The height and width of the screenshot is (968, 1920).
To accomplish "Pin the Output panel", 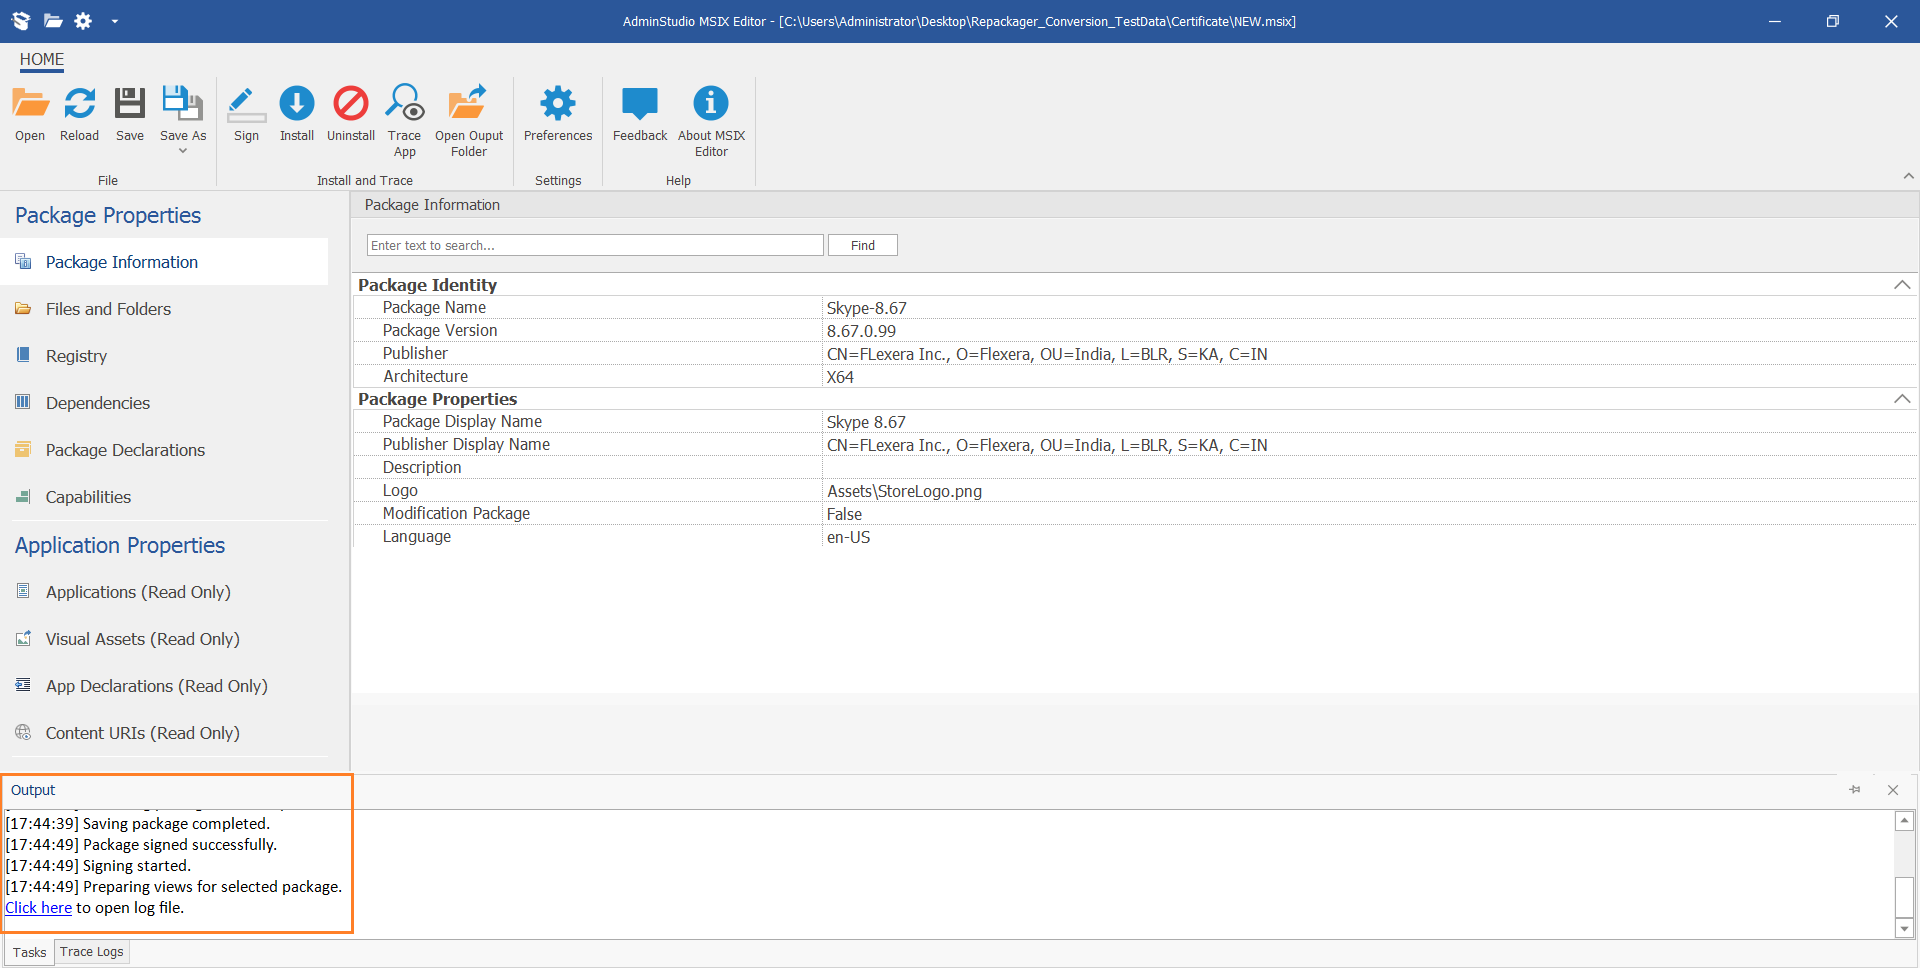I will click(x=1855, y=790).
